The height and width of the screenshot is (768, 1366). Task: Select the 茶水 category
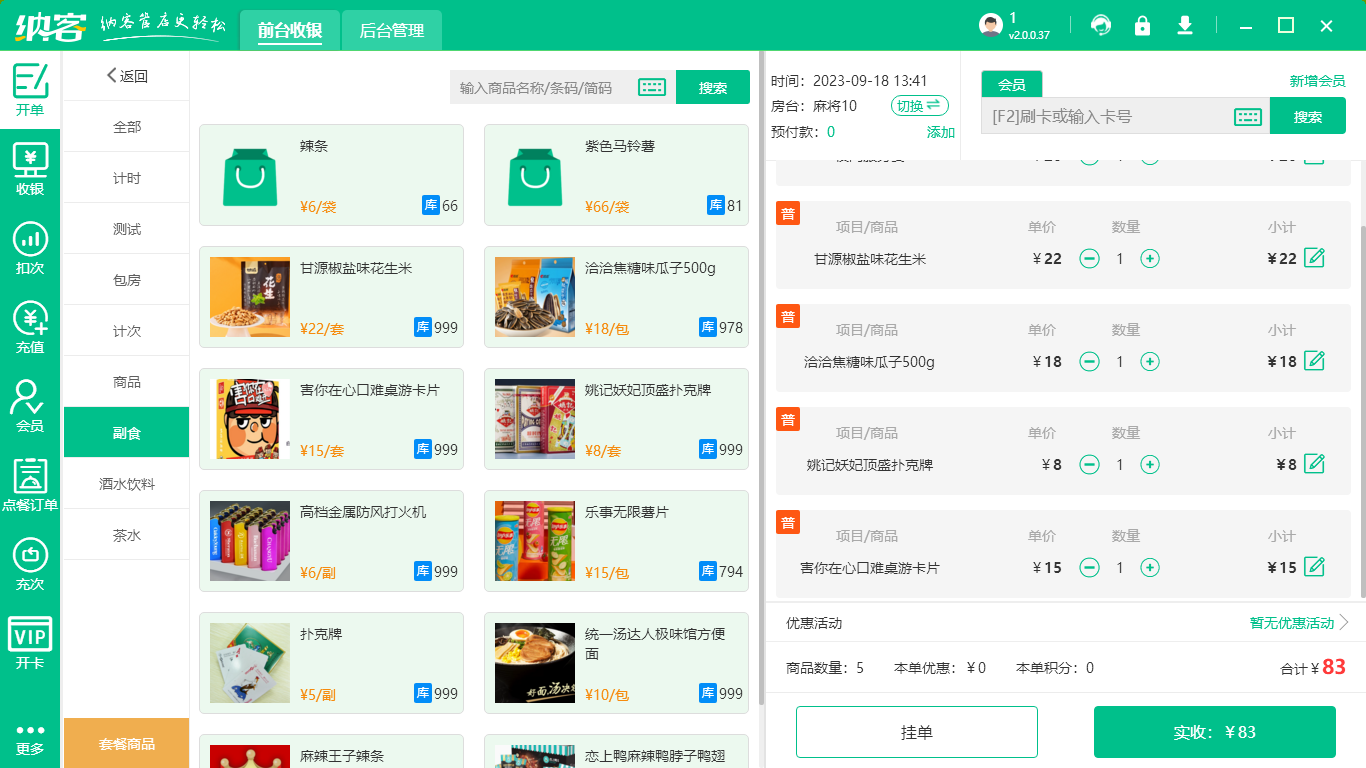coord(126,535)
